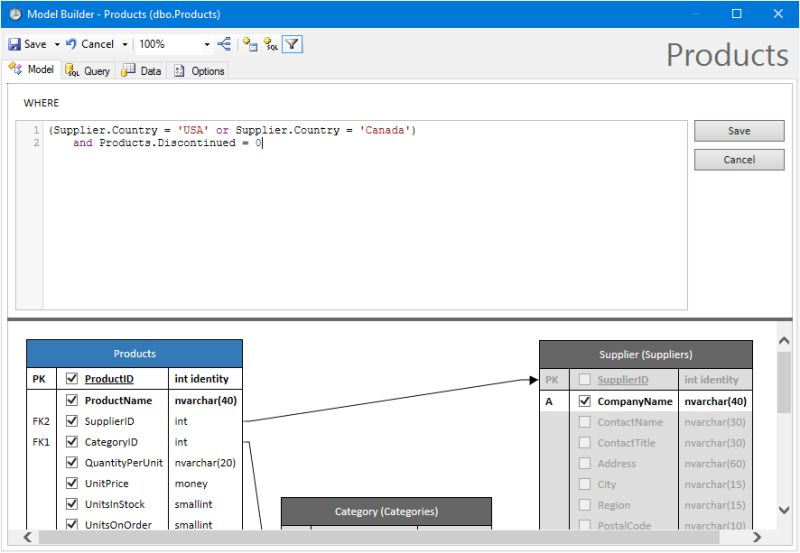Uncheck the ProductID checkbox
800x553 pixels.
[x=72, y=379]
